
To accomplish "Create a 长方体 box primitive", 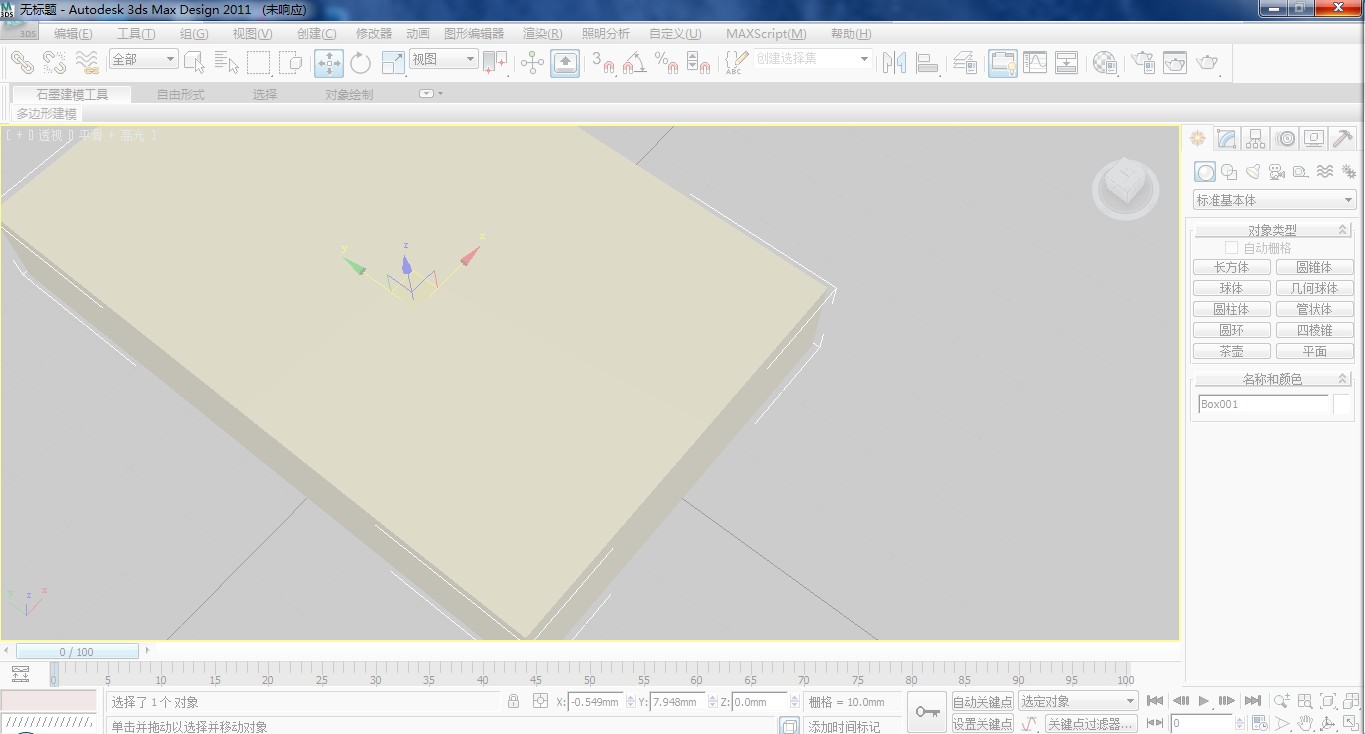I will tap(1232, 267).
